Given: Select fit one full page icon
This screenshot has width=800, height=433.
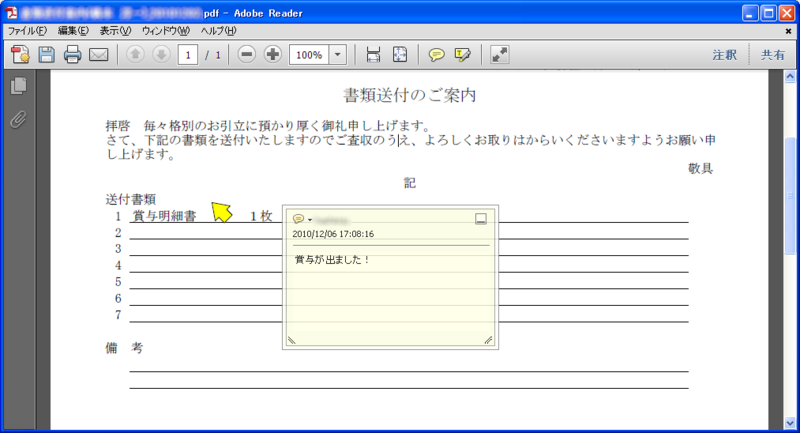Looking at the screenshot, I should coord(400,55).
